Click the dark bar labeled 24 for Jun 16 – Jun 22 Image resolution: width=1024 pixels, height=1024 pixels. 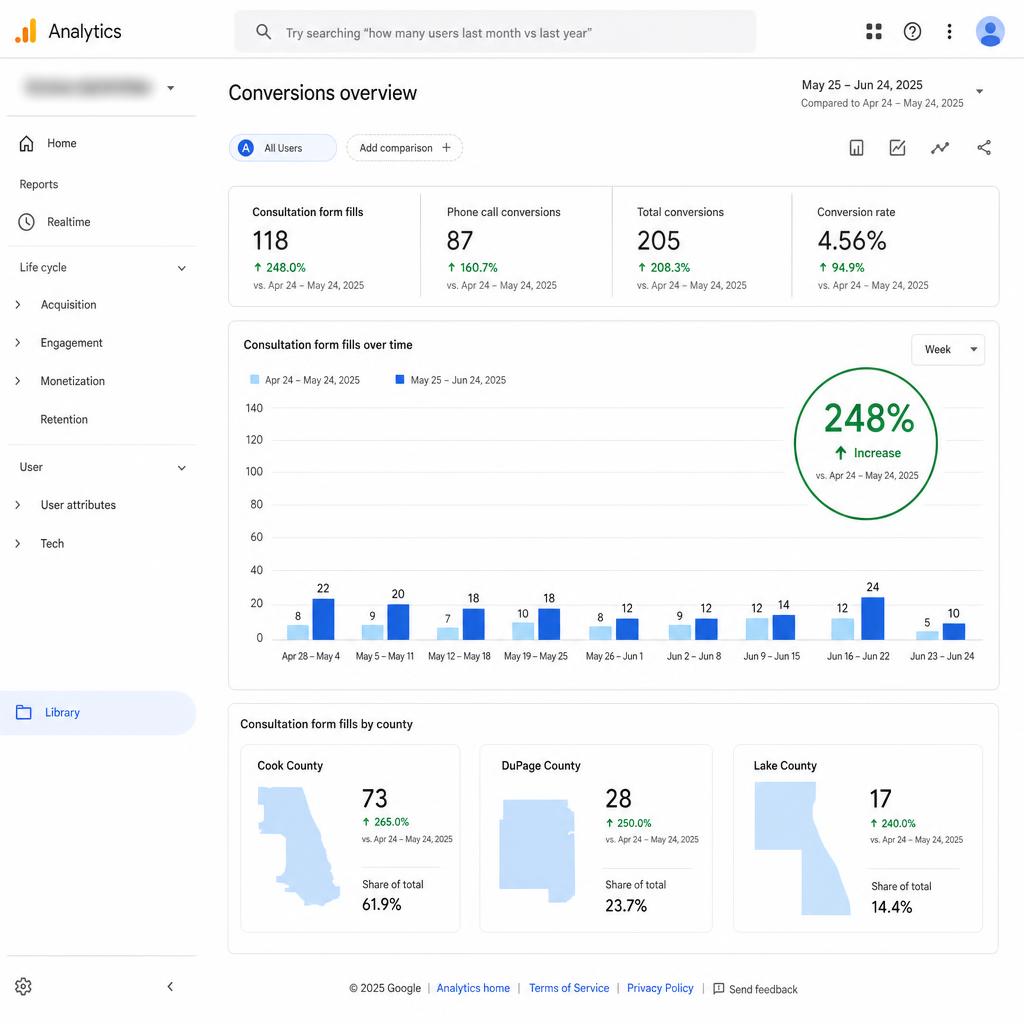pyautogui.click(x=872, y=618)
